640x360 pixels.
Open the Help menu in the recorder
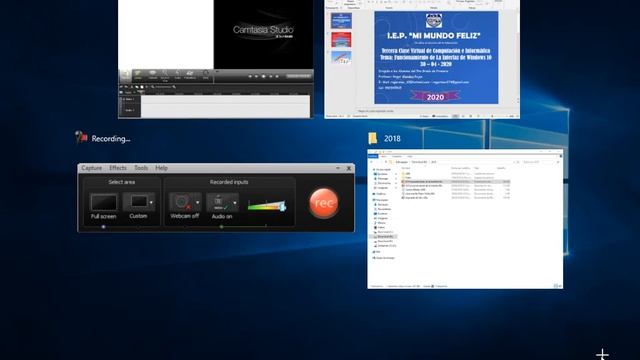[161, 168]
